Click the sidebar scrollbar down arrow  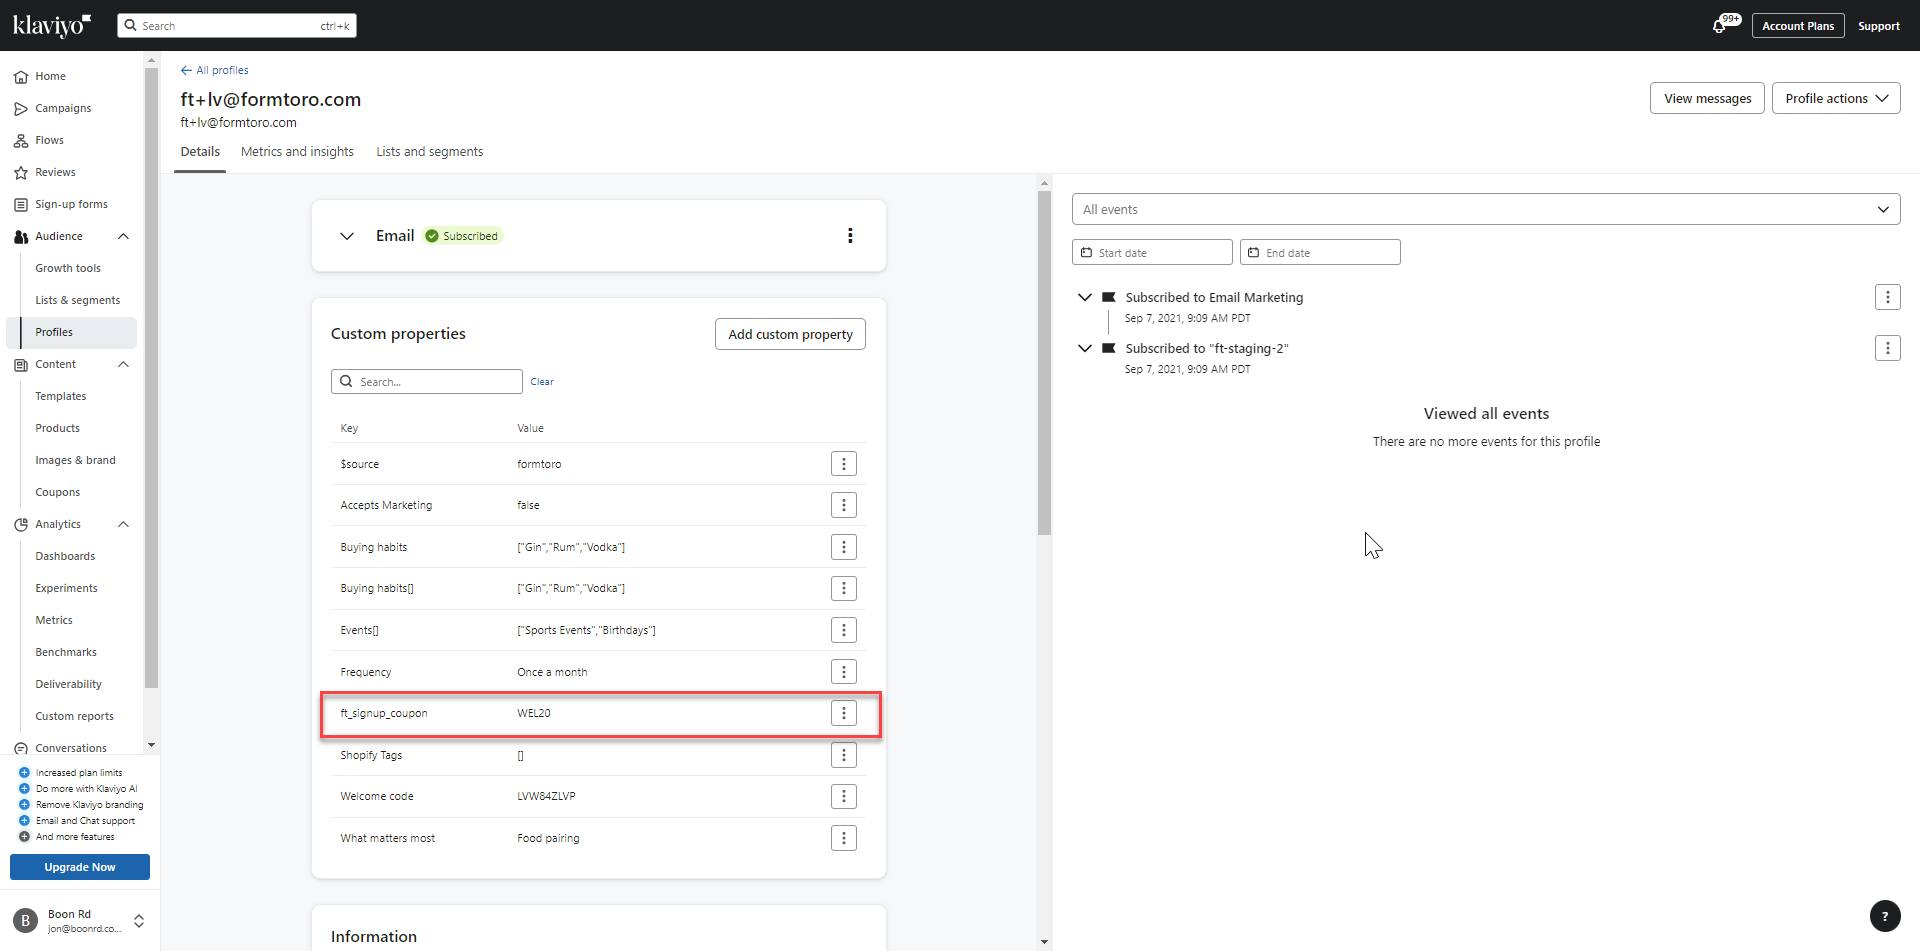coord(151,745)
